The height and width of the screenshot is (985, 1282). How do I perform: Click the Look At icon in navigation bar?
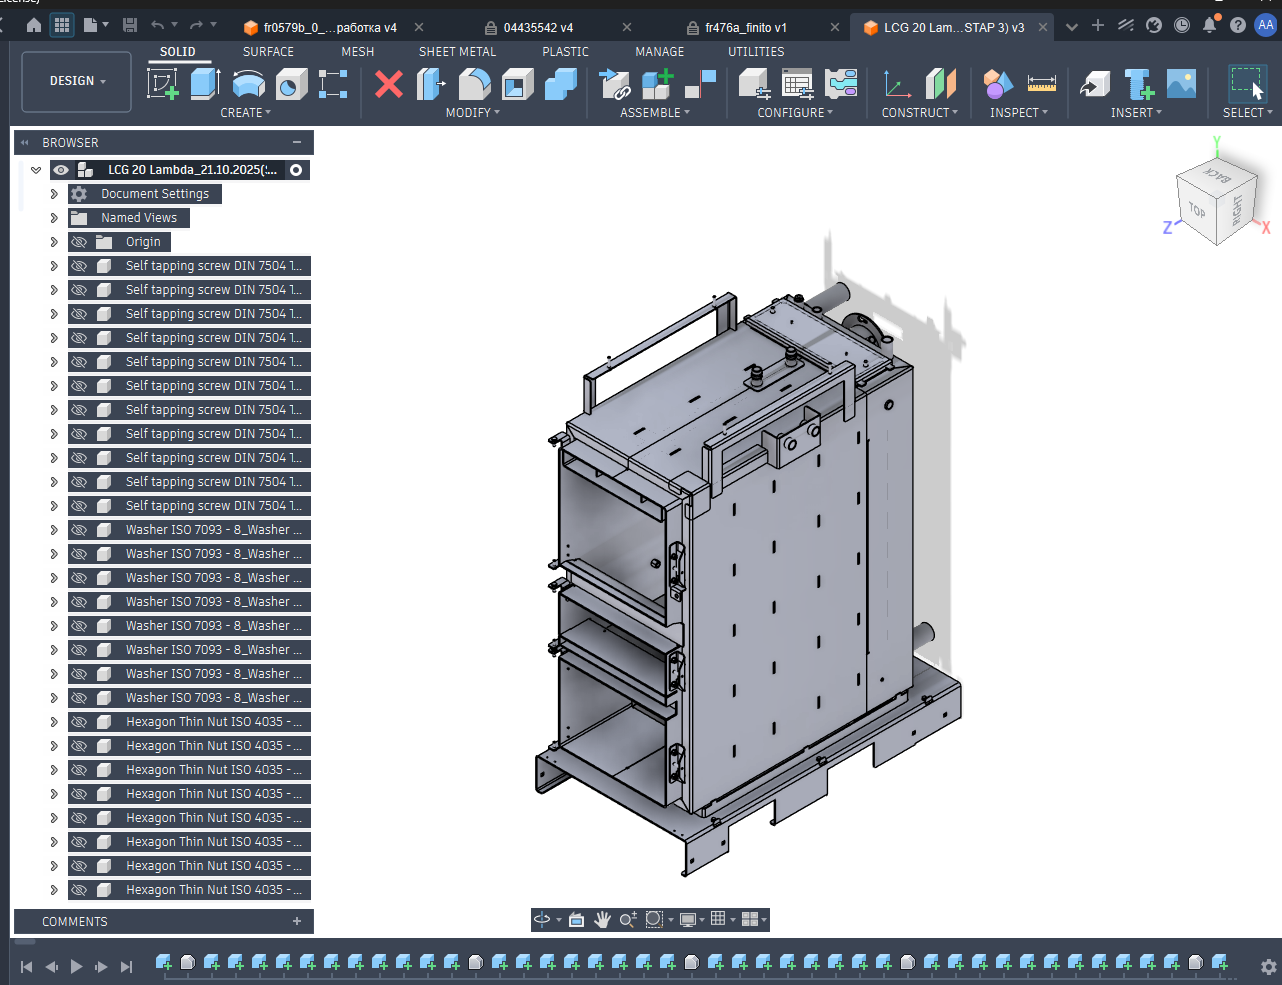click(x=576, y=919)
